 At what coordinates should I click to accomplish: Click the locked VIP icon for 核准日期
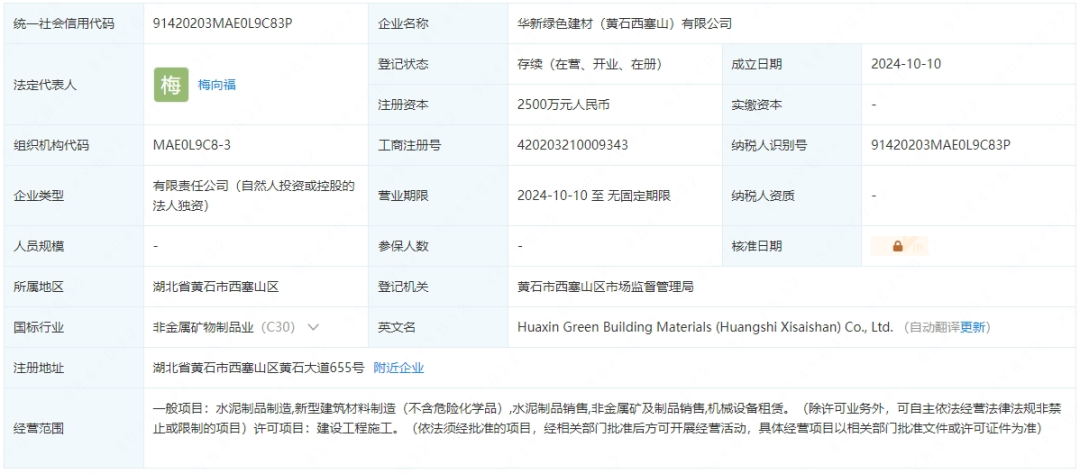pyautogui.click(x=900, y=246)
